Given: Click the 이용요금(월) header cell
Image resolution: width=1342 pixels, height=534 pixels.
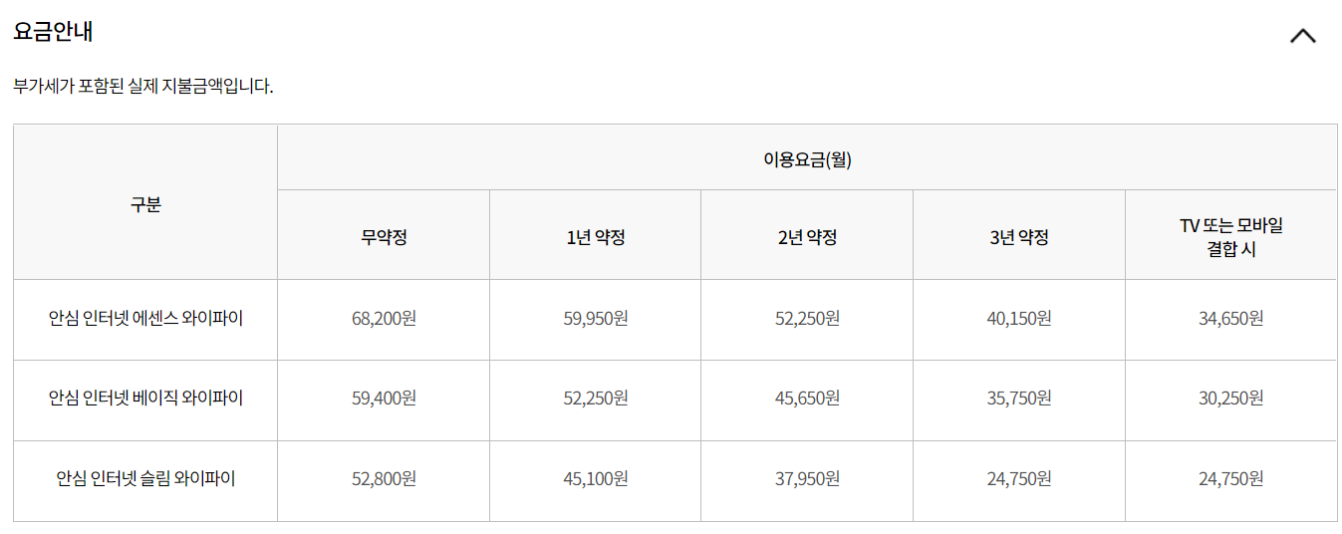Looking at the screenshot, I should (x=807, y=160).
